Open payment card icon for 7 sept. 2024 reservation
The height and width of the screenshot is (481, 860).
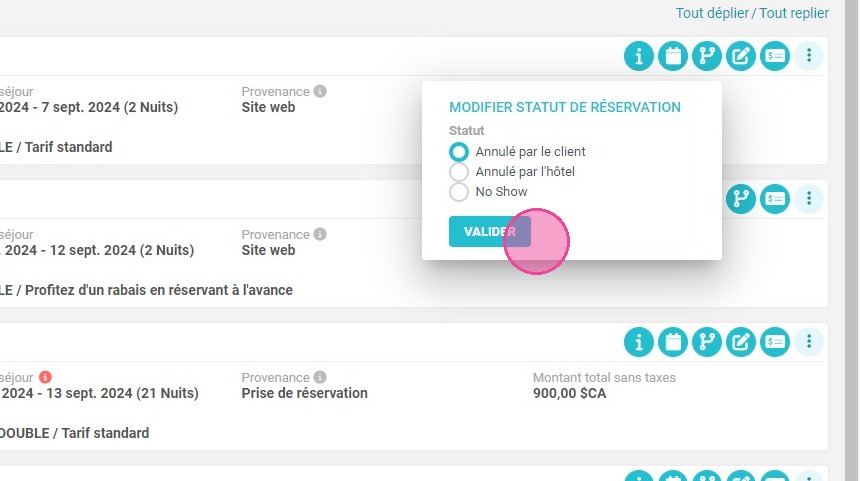click(x=774, y=56)
